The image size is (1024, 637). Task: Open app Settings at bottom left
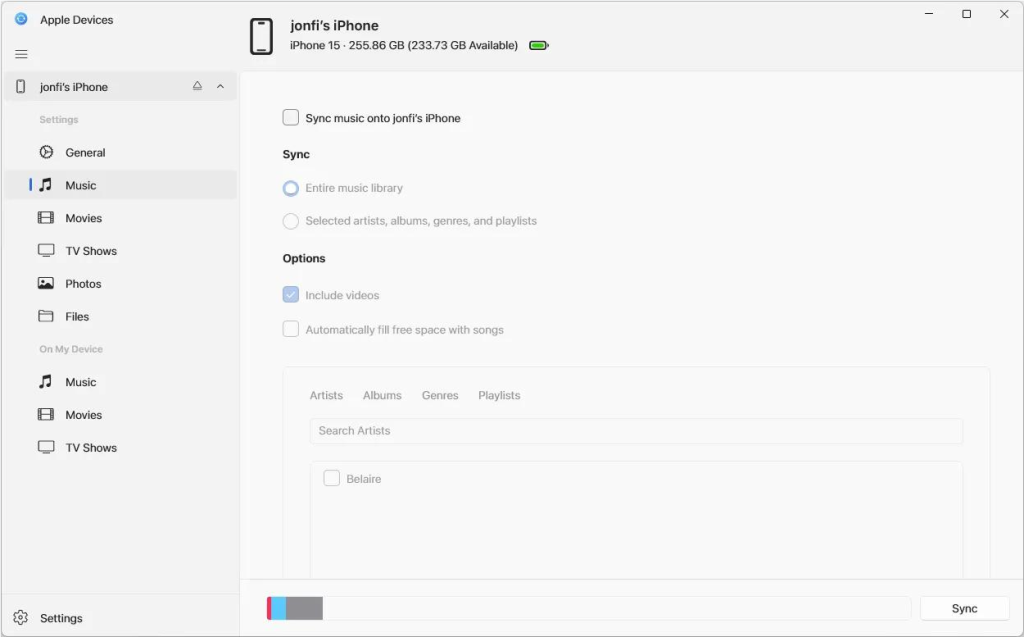pyautogui.click(x=121, y=618)
